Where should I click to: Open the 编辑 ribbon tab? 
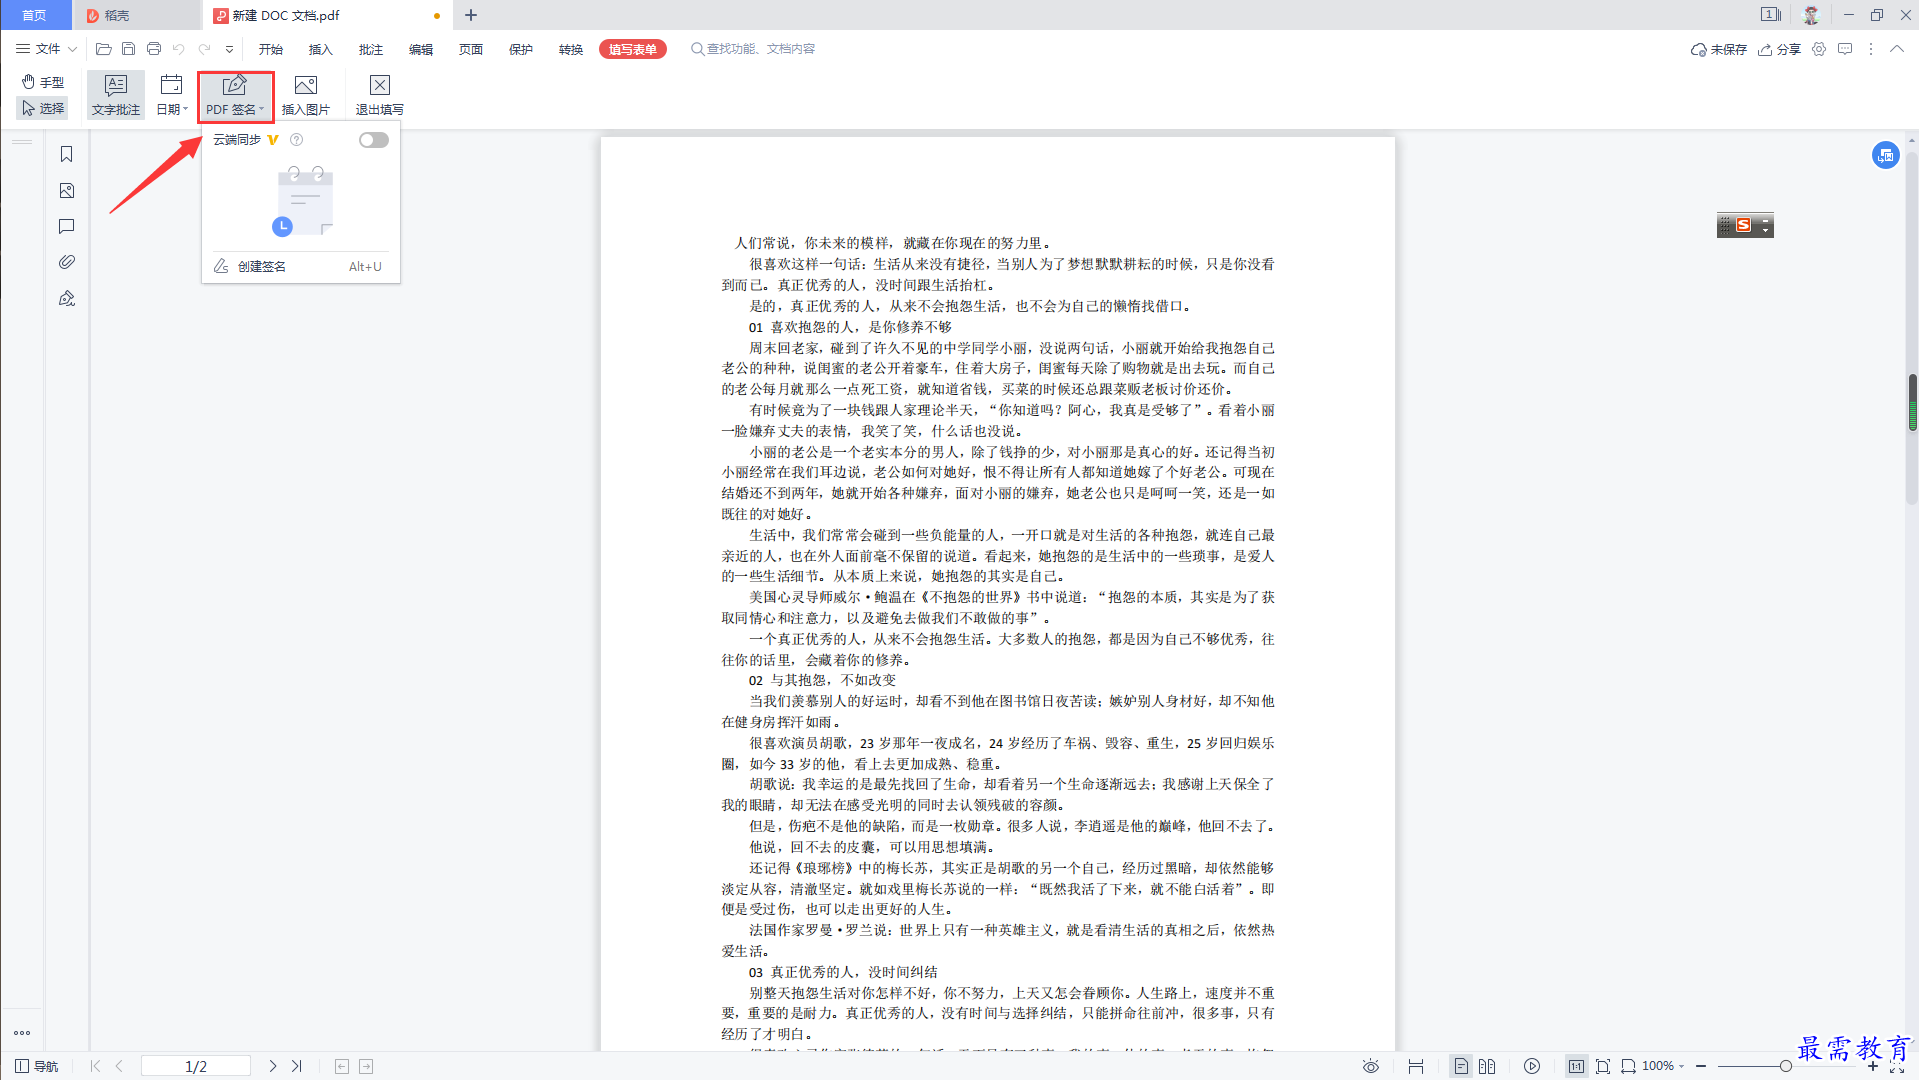tap(421, 49)
